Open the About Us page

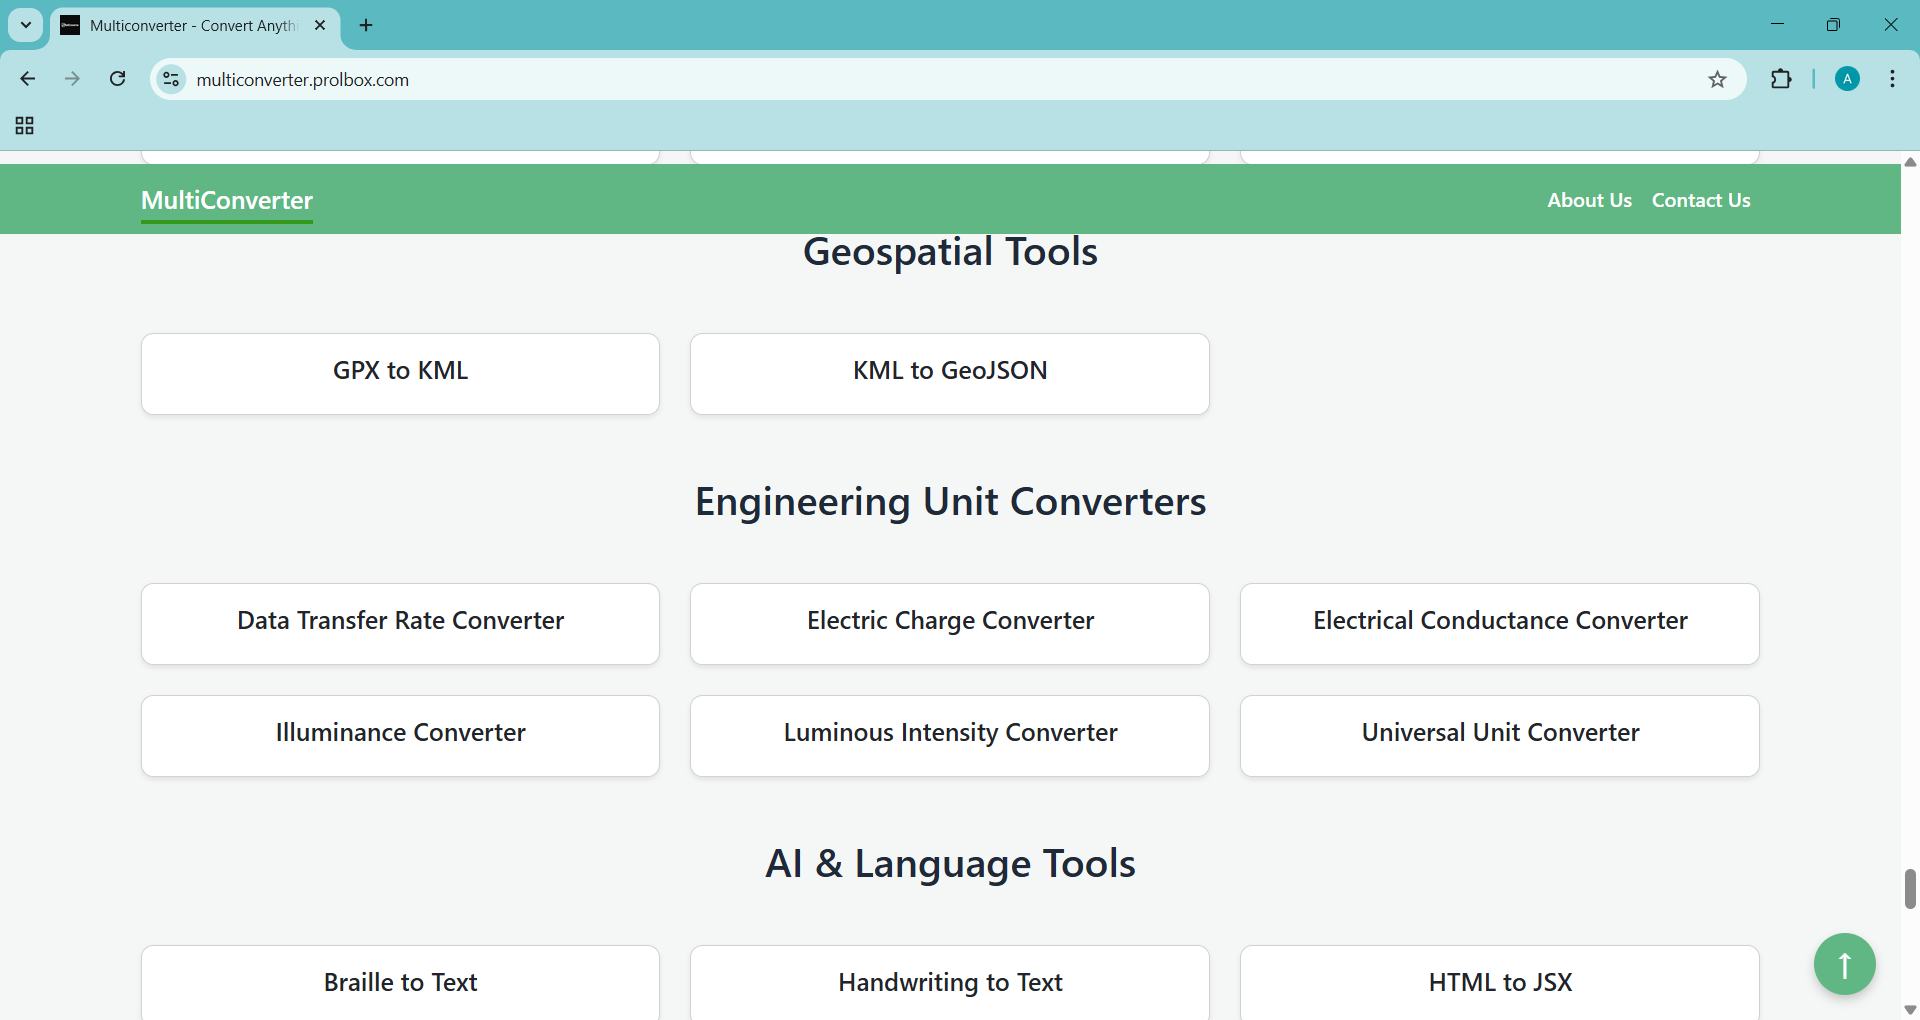[1588, 200]
